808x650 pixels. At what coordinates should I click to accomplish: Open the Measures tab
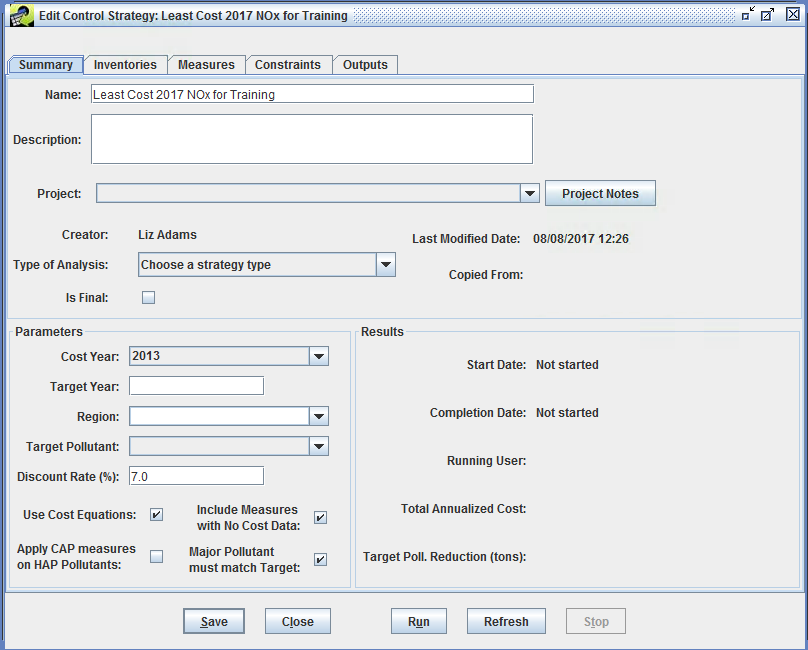pos(206,64)
